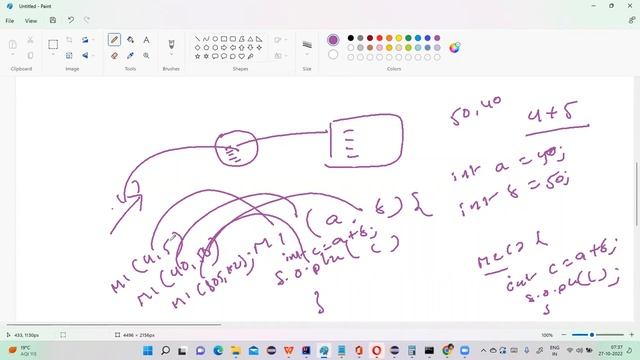Image resolution: width=640 pixels, height=360 pixels.
Task: Select the Text tool
Action: [x=146, y=40]
